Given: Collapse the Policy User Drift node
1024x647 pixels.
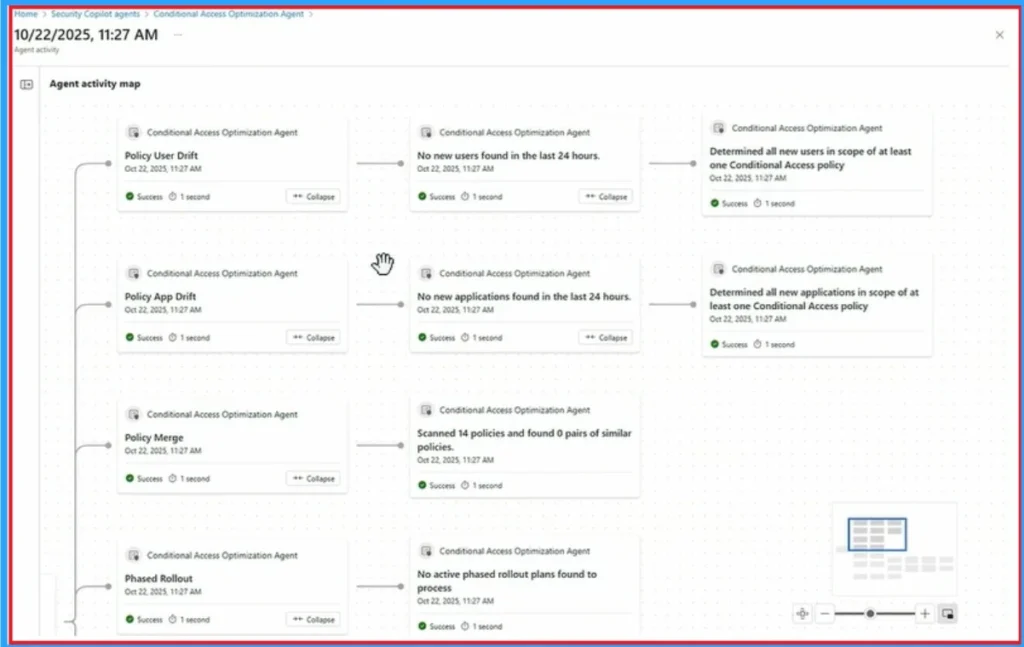Looking at the screenshot, I should click(x=313, y=196).
